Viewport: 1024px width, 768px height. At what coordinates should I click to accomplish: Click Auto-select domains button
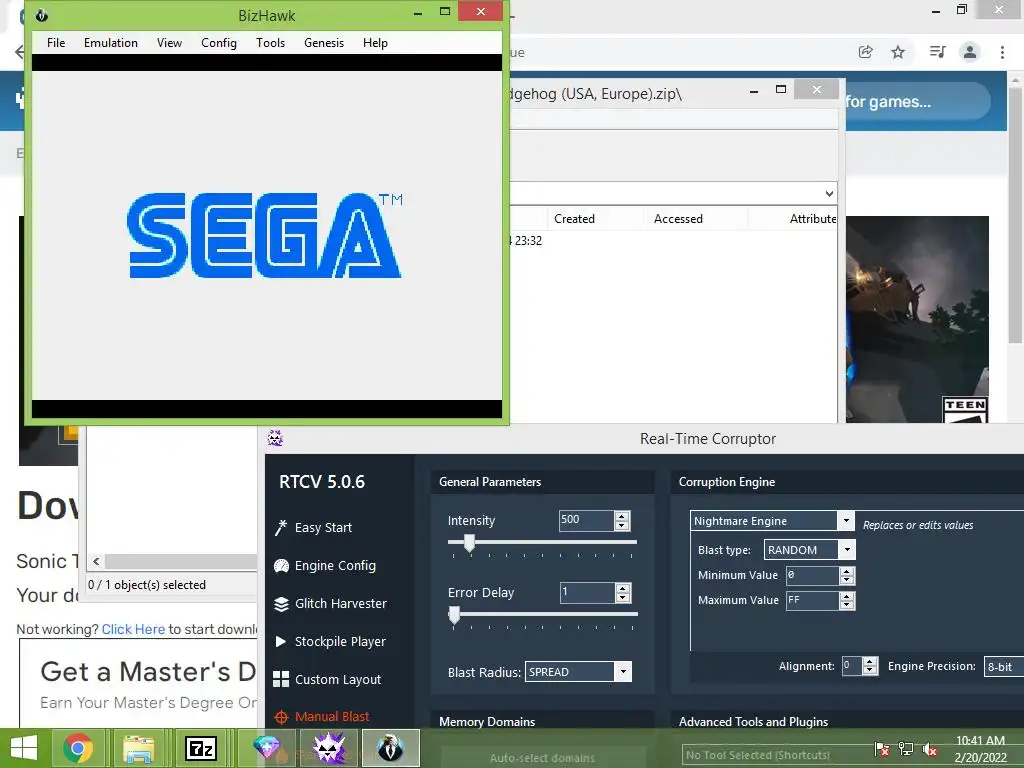click(x=542, y=758)
